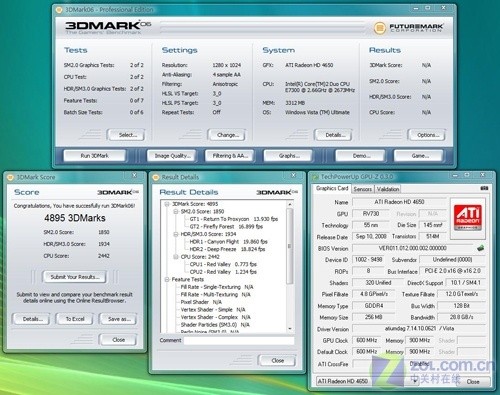The image size is (500, 395).
Task: Click the Release Date field Sep 10, 2008
Action: (x=371, y=237)
